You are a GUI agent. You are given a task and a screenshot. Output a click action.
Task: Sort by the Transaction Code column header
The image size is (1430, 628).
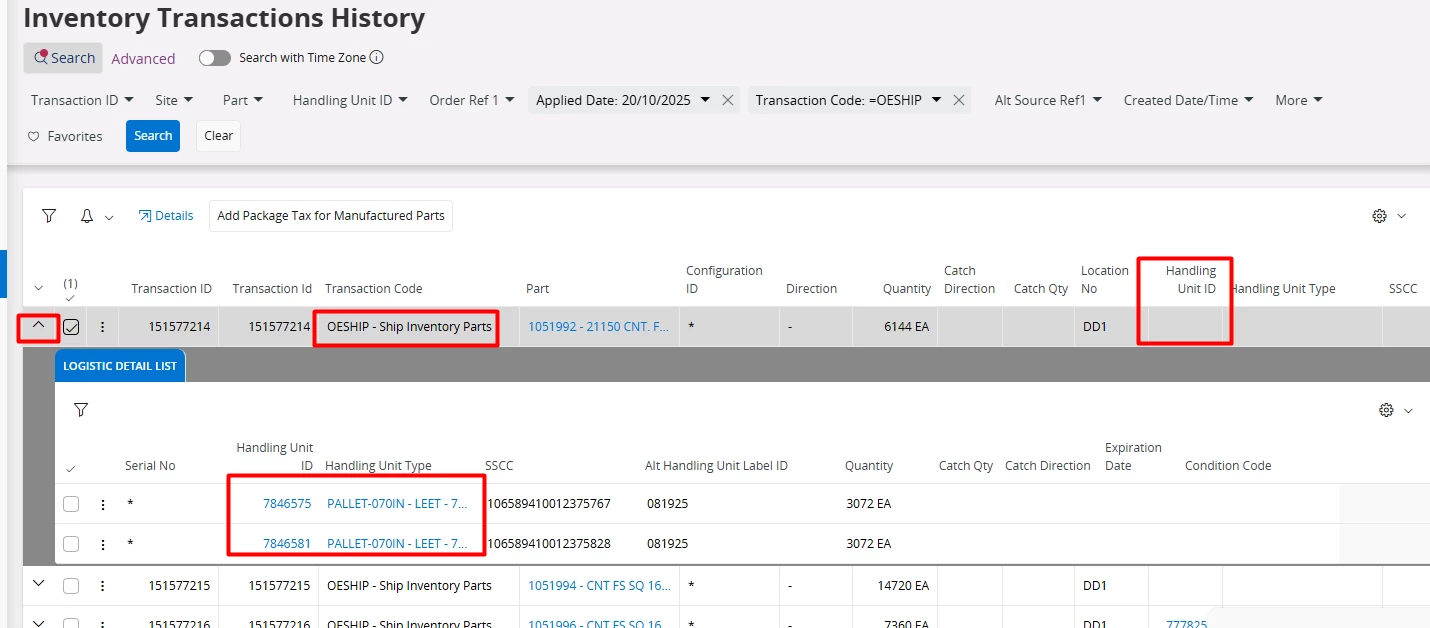tap(374, 289)
